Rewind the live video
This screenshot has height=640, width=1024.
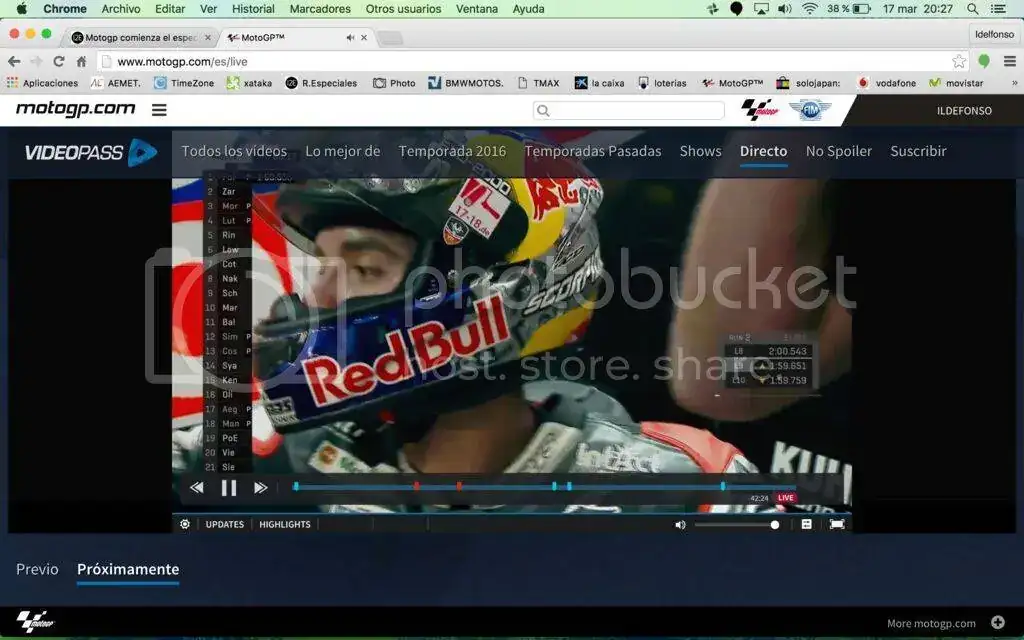[197, 488]
